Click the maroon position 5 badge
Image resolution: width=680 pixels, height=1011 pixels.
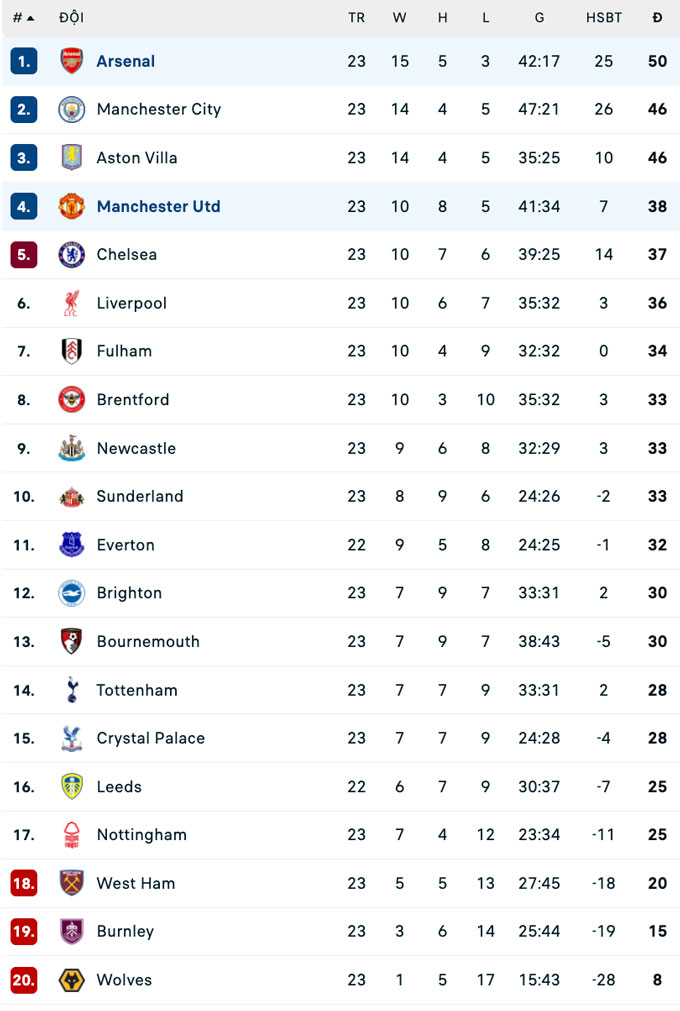tap(24, 254)
